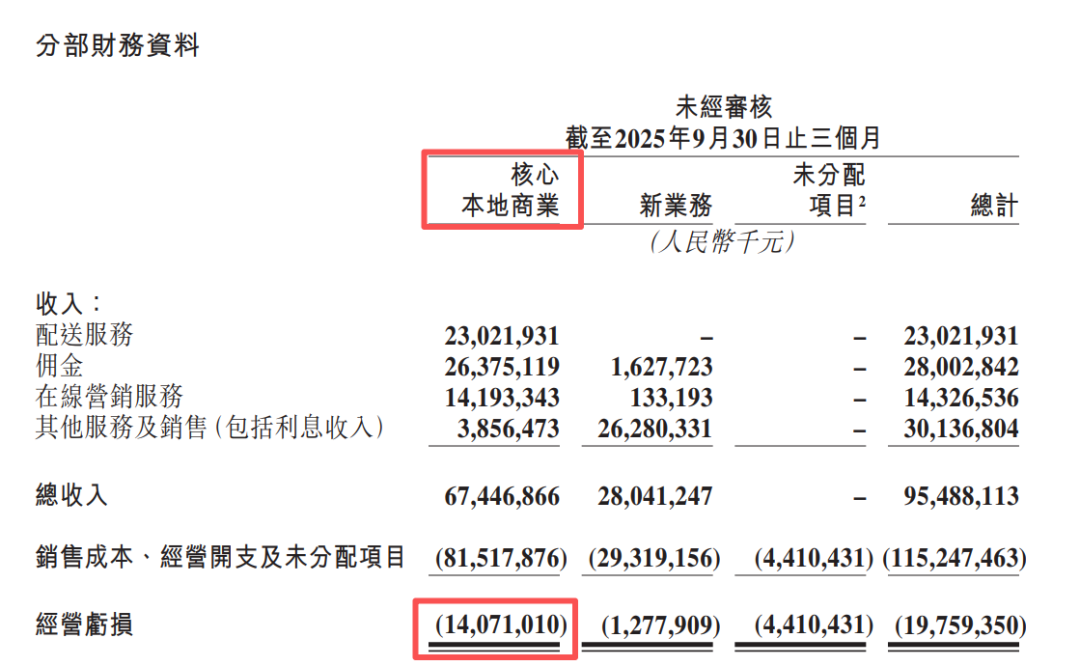Select the 總收入 row label
Image resolution: width=1080 pixels, height=666 pixels.
(x=71, y=495)
